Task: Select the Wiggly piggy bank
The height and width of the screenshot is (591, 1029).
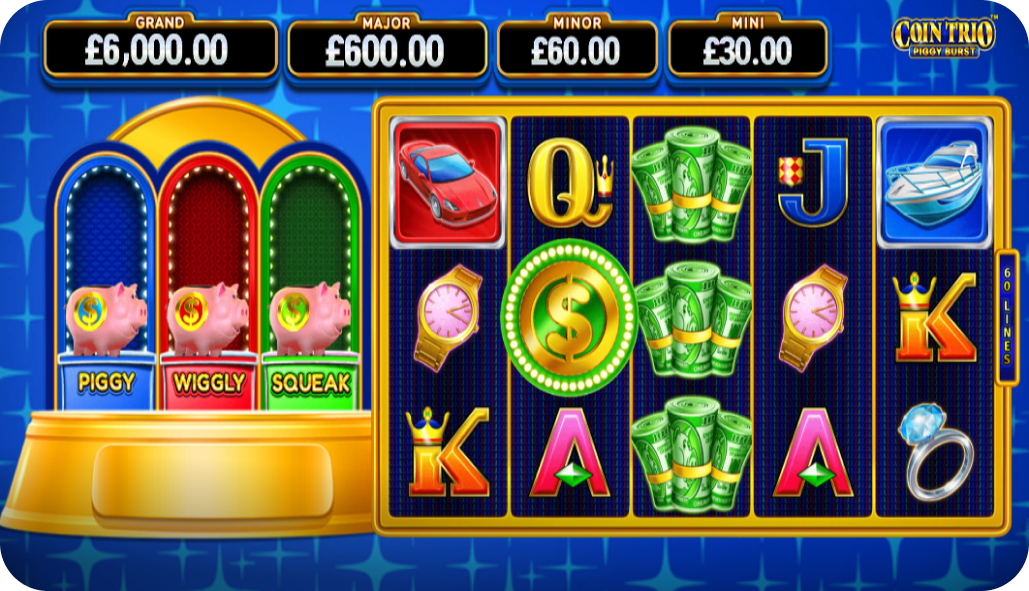Action: (208, 318)
